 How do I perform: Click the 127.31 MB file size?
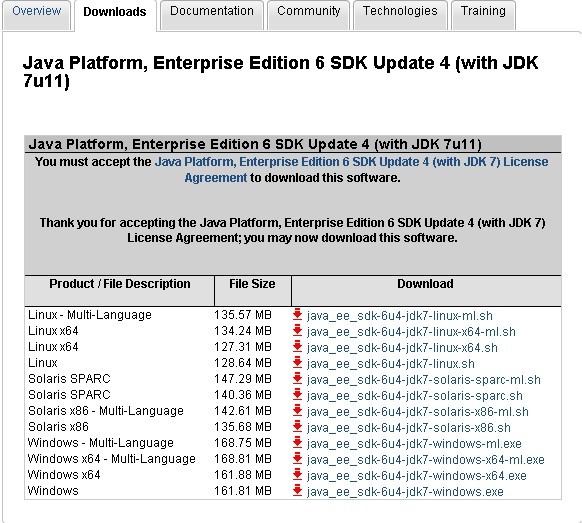[x=243, y=347]
